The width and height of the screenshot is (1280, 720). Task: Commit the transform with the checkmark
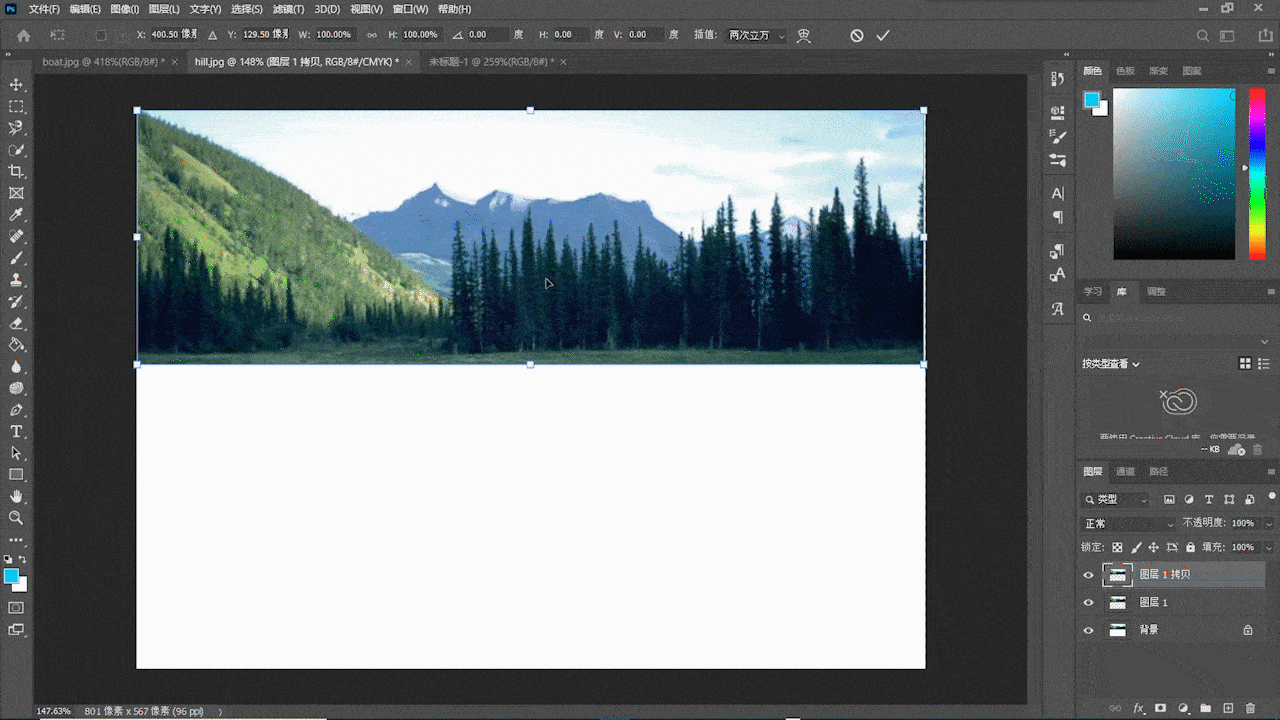coord(883,35)
